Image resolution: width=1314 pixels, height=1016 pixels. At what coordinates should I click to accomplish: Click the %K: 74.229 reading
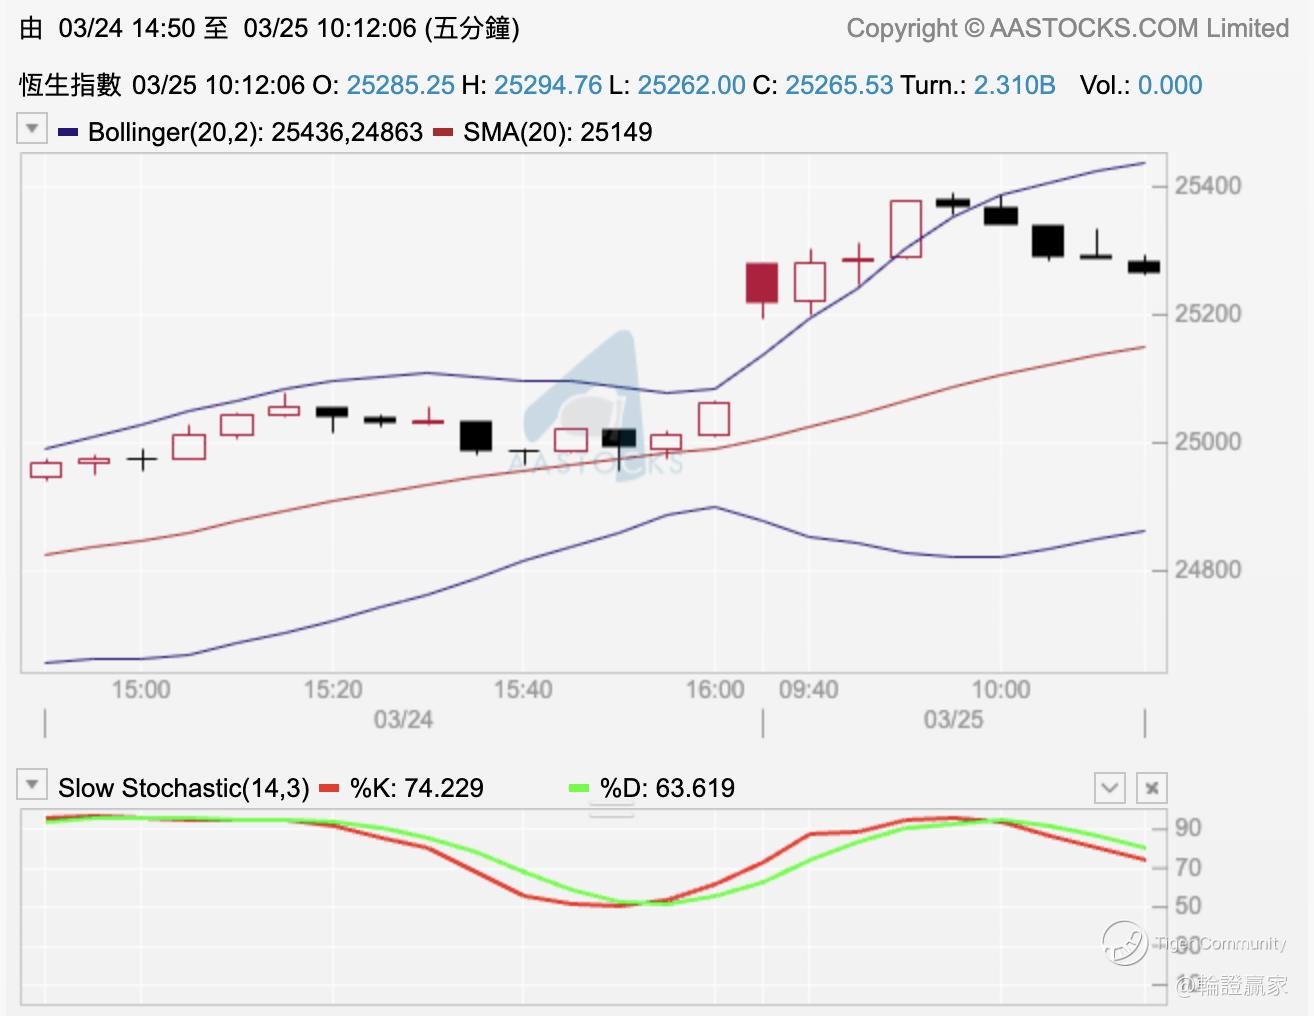(417, 788)
